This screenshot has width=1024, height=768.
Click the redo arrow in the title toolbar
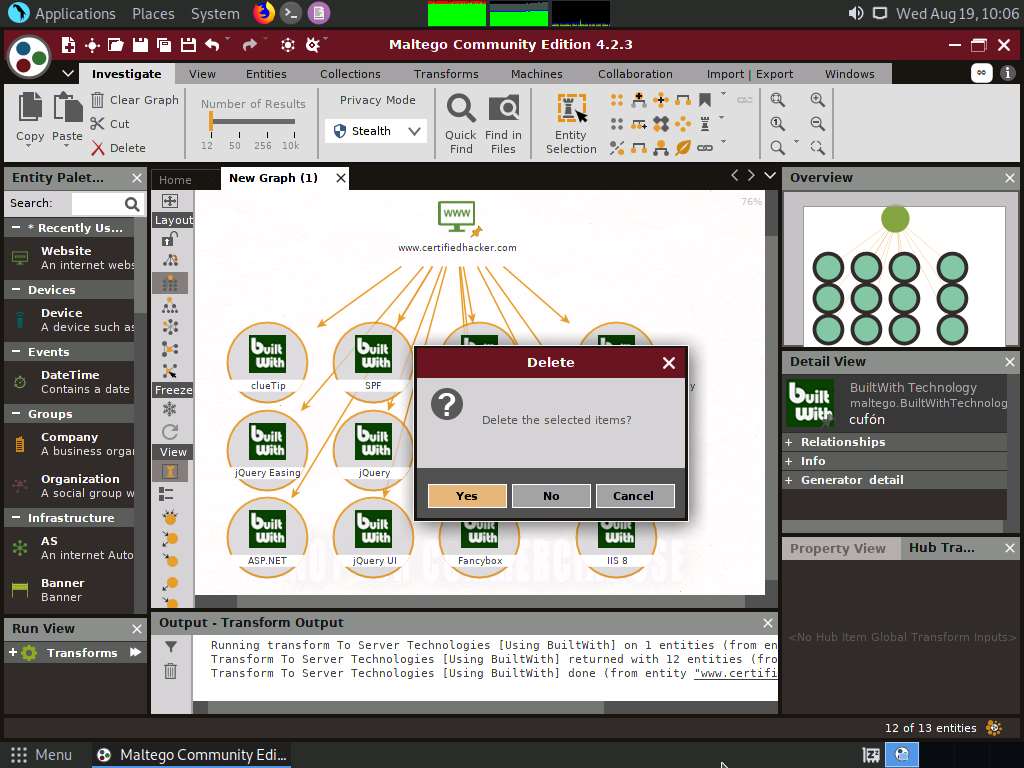(x=249, y=45)
